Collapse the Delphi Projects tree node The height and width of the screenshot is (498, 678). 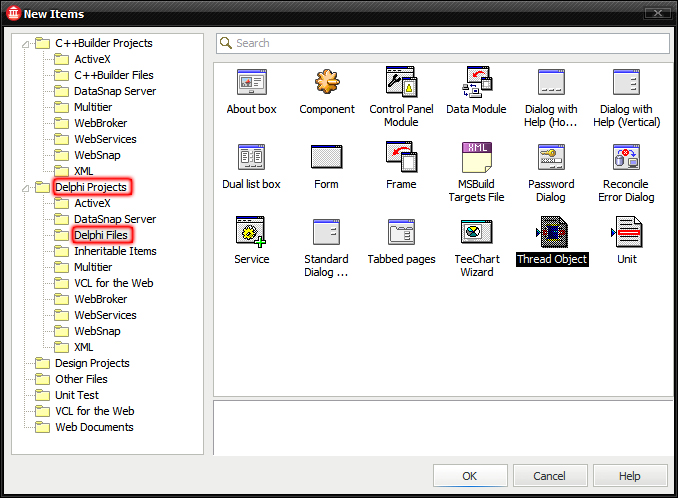pos(26,188)
